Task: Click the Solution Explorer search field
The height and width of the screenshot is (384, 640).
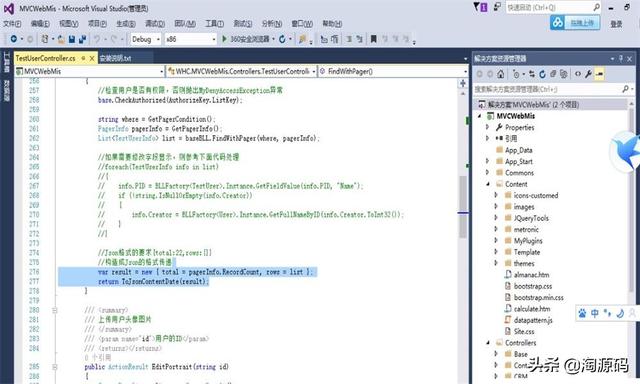Action: (x=553, y=89)
